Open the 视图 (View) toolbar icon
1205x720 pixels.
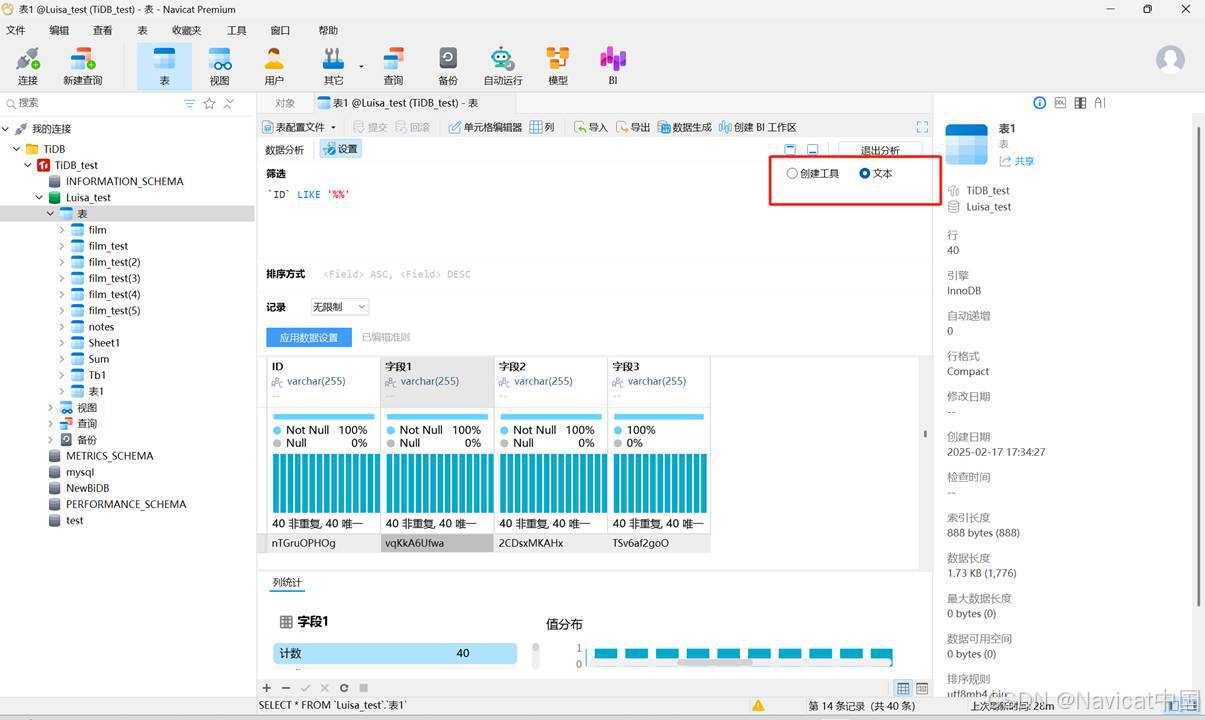(x=219, y=66)
